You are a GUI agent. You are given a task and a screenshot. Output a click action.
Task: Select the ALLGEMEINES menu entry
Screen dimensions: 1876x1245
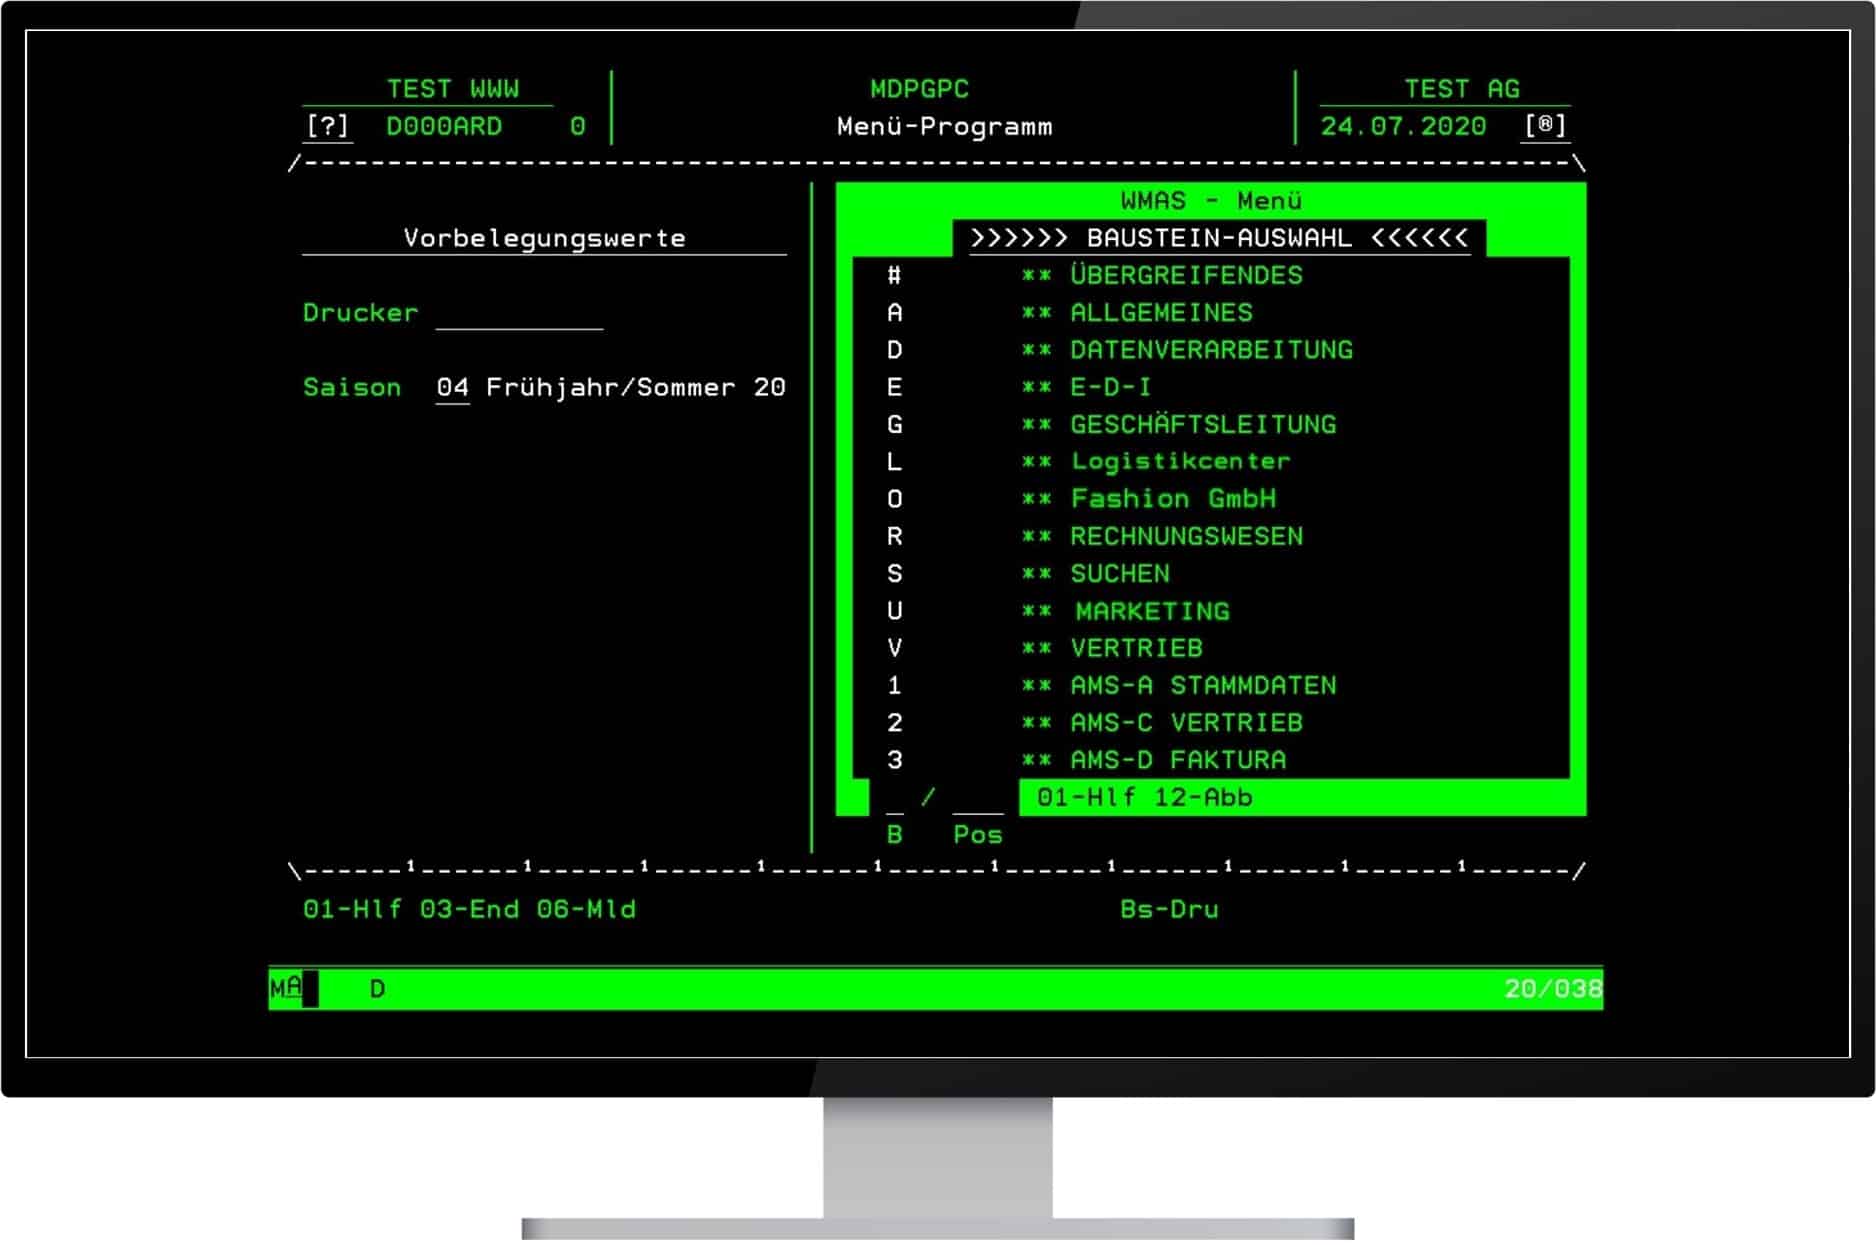click(x=1161, y=313)
